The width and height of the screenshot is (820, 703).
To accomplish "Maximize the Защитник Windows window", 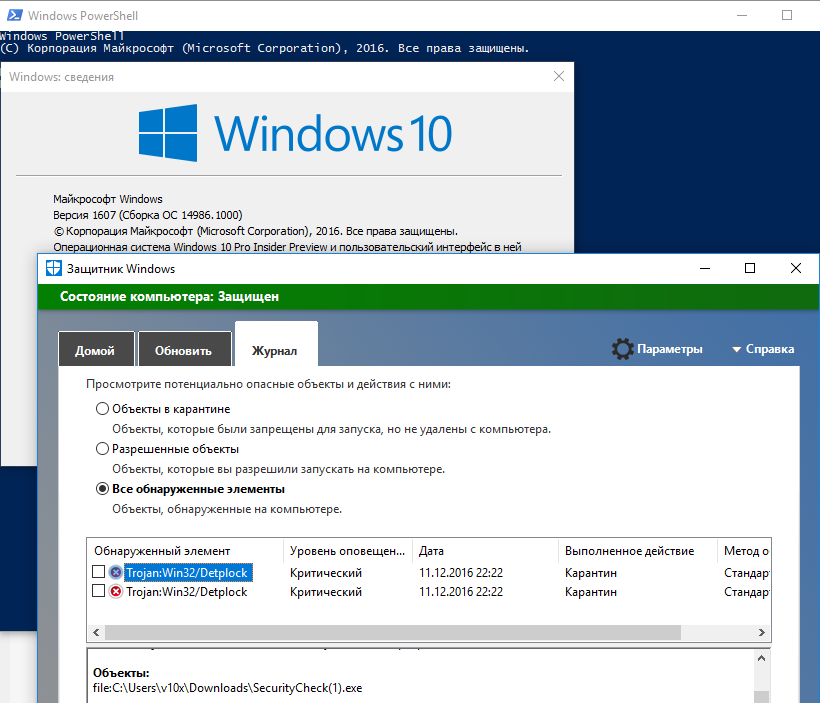I will (x=750, y=268).
